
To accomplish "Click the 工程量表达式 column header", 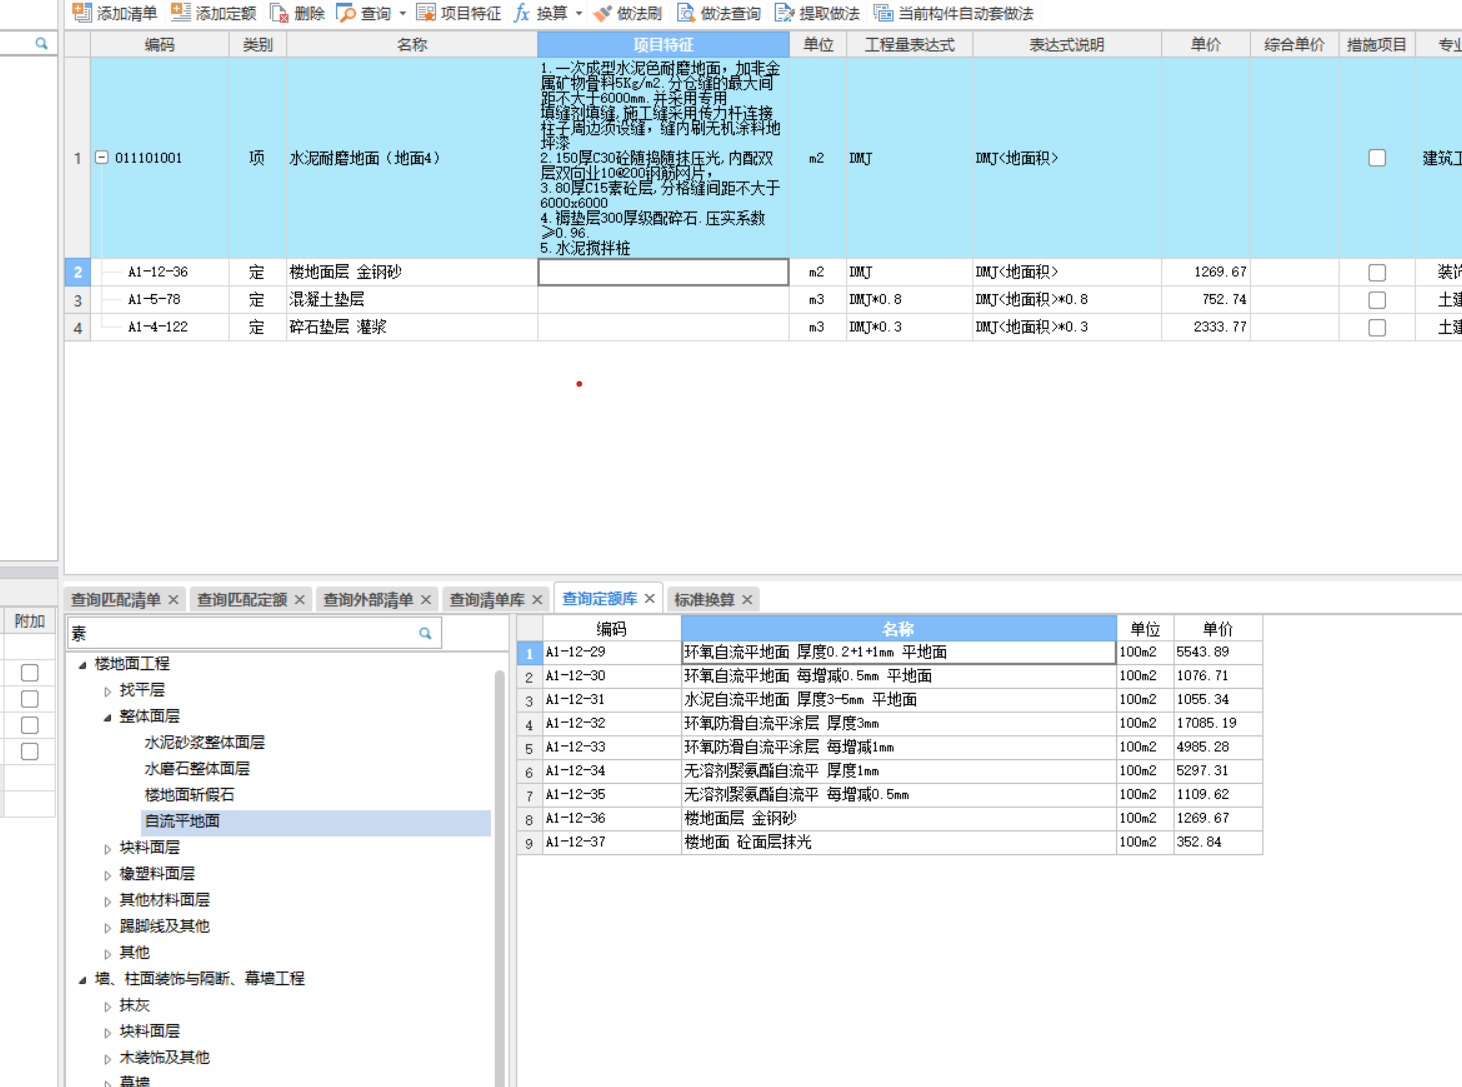I will click(909, 44).
